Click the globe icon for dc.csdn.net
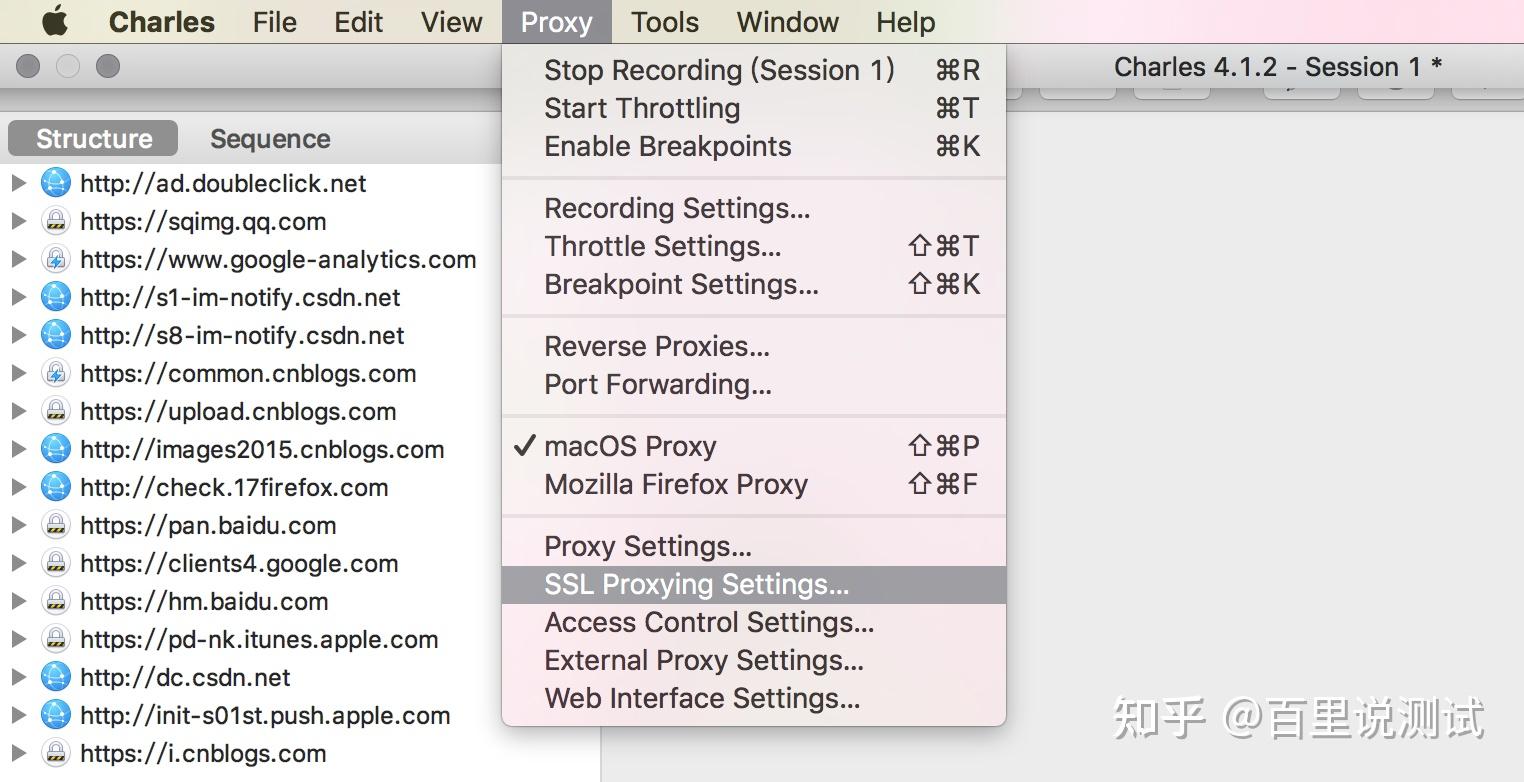This screenshot has height=782, width=1524. pos(56,677)
